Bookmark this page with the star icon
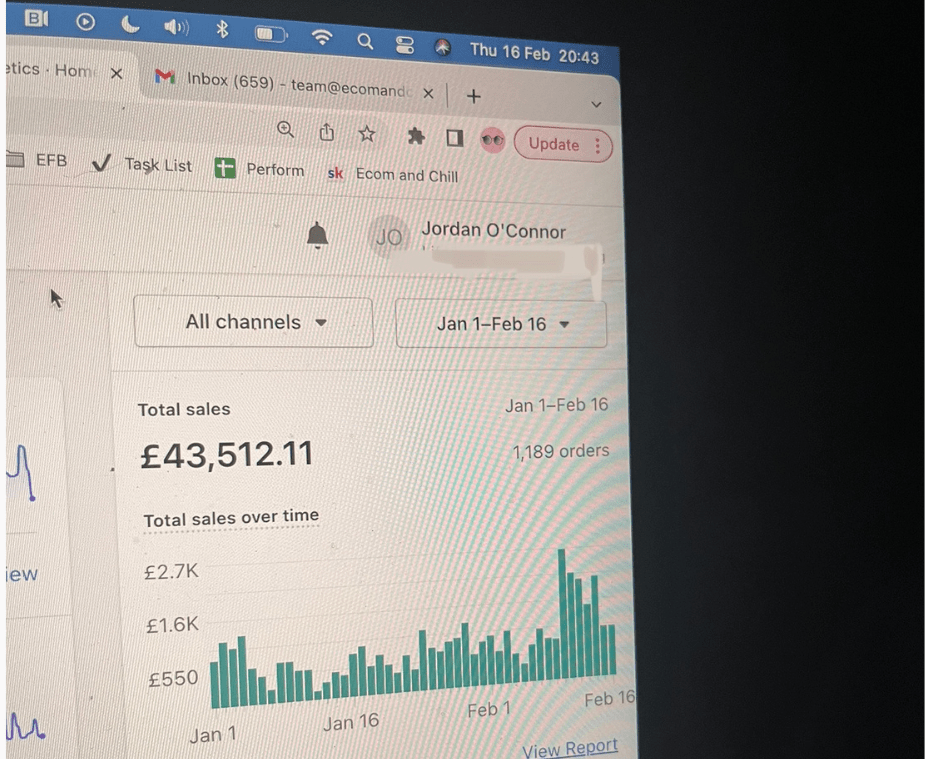 pyautogui.click(x=367, y=134)
